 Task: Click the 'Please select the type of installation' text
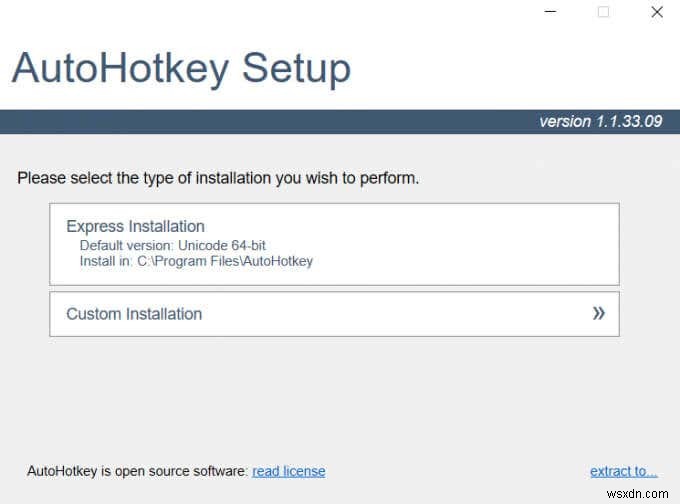[x=218, y=178]
